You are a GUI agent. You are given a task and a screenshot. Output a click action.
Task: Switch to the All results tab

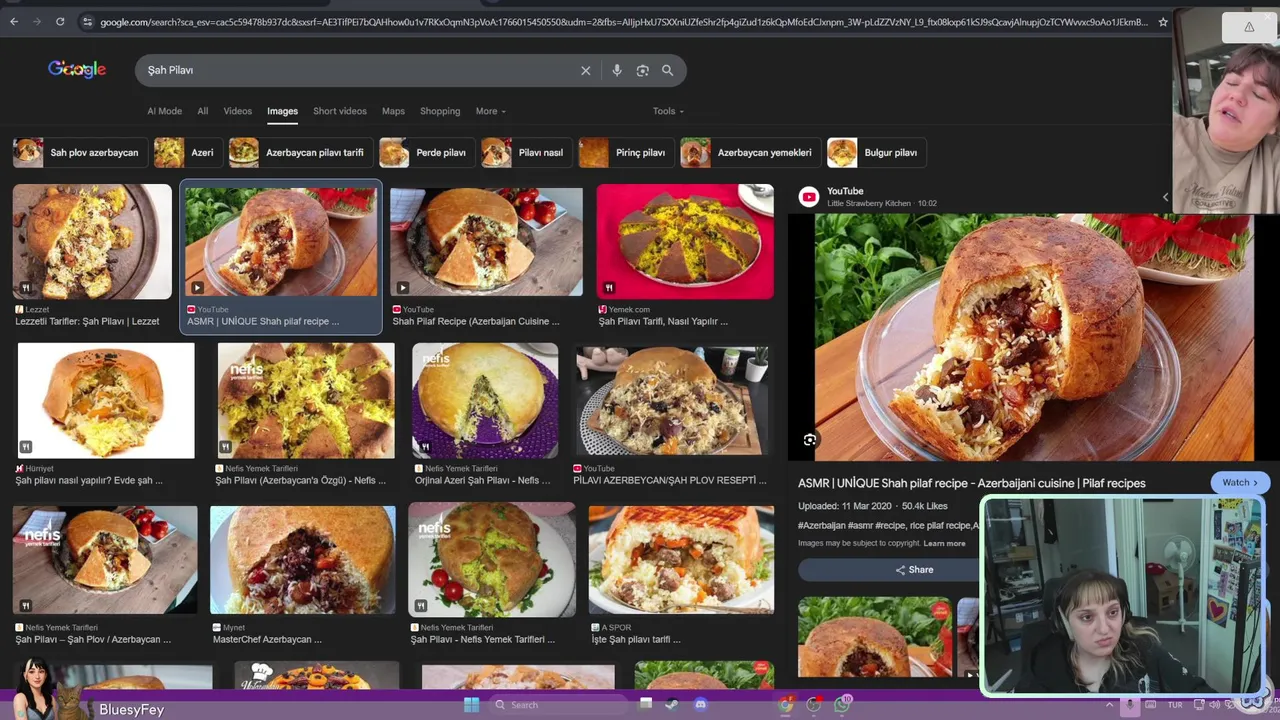(203, 111)
